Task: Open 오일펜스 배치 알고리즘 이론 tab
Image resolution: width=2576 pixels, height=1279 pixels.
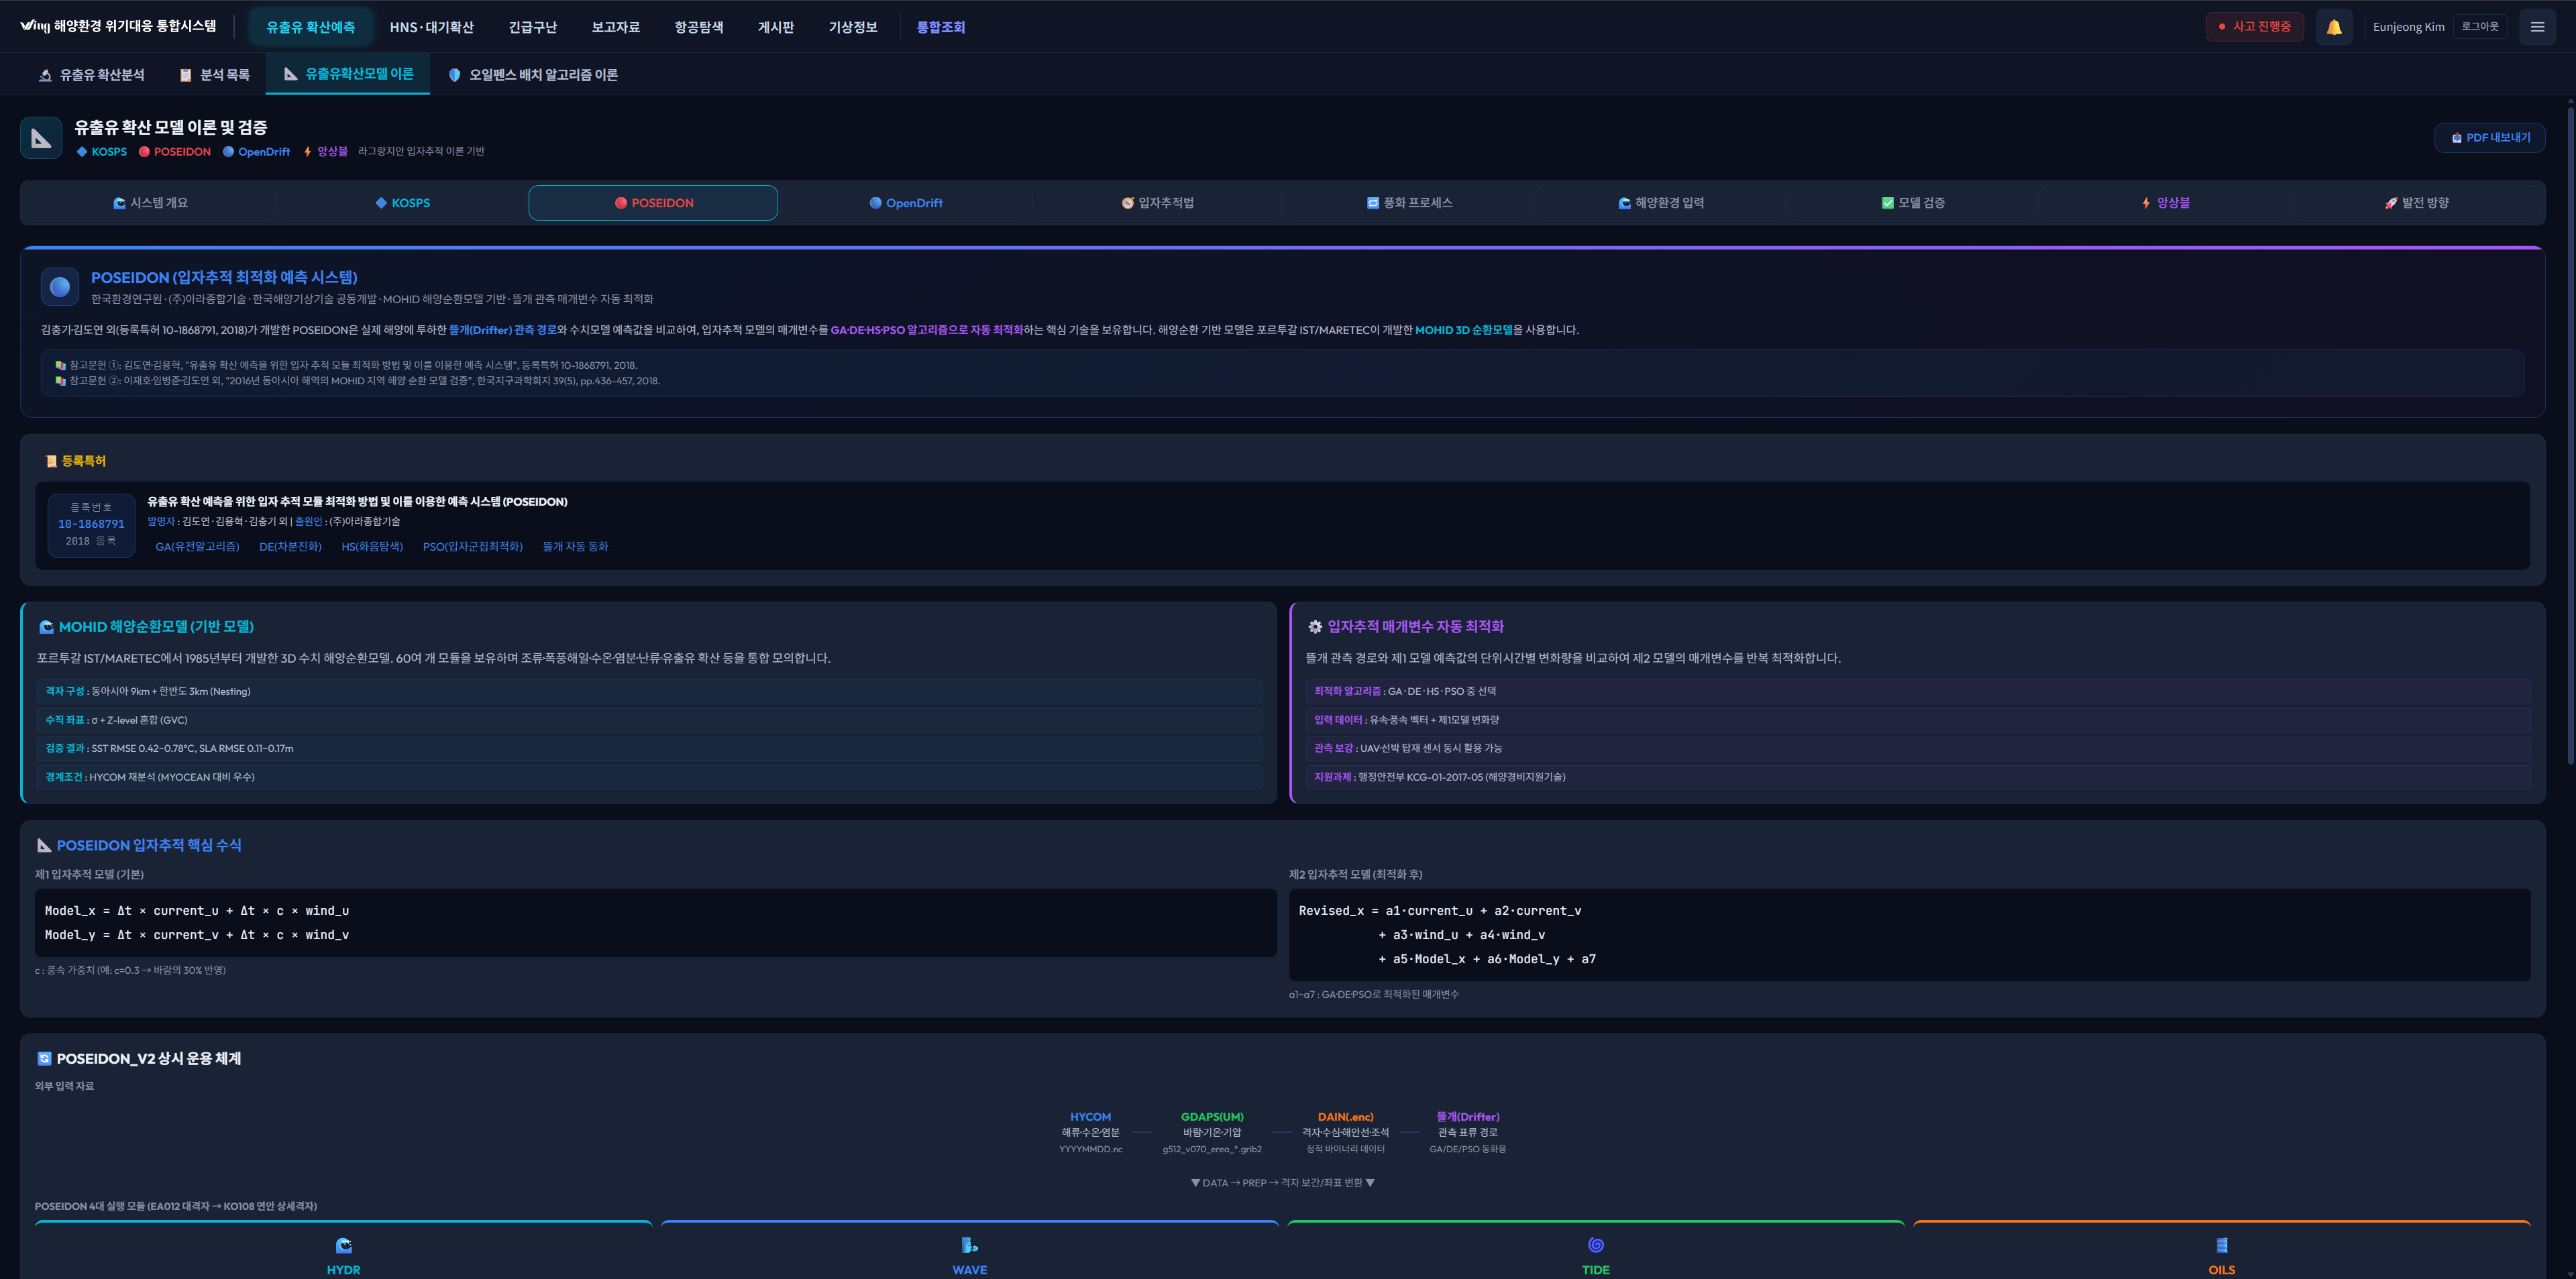Action: 532,75
